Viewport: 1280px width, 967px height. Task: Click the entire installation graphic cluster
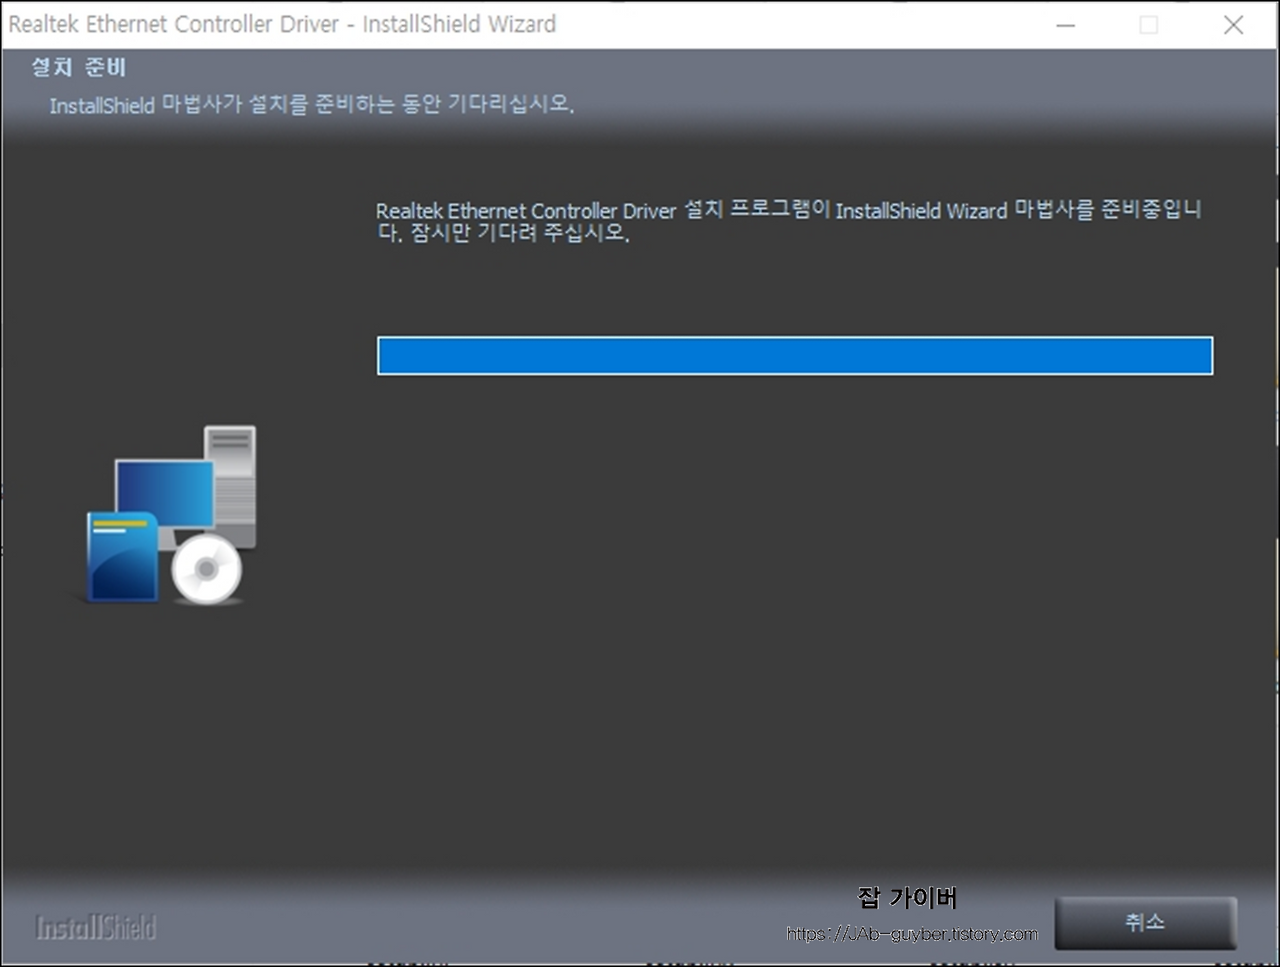click(165, 515)
